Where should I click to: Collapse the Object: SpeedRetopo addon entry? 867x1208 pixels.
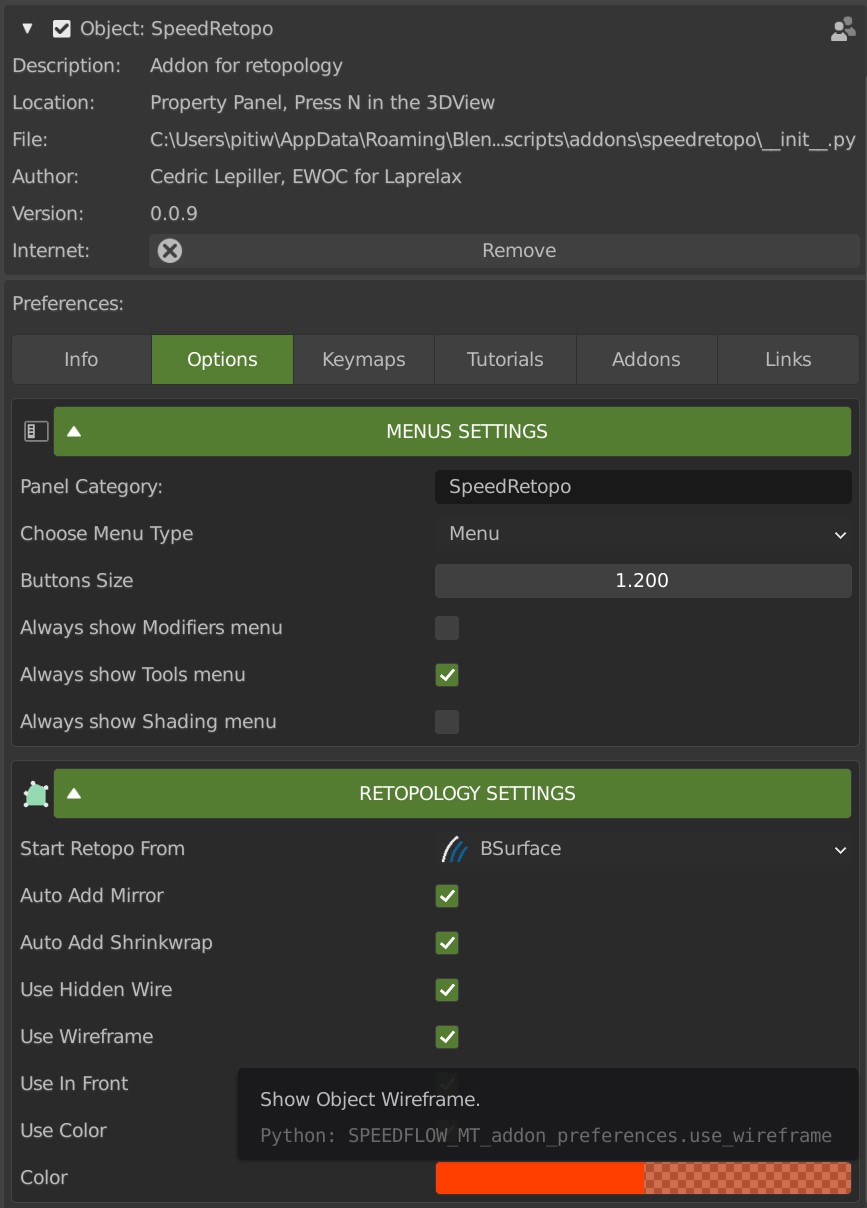click(27, 29)
